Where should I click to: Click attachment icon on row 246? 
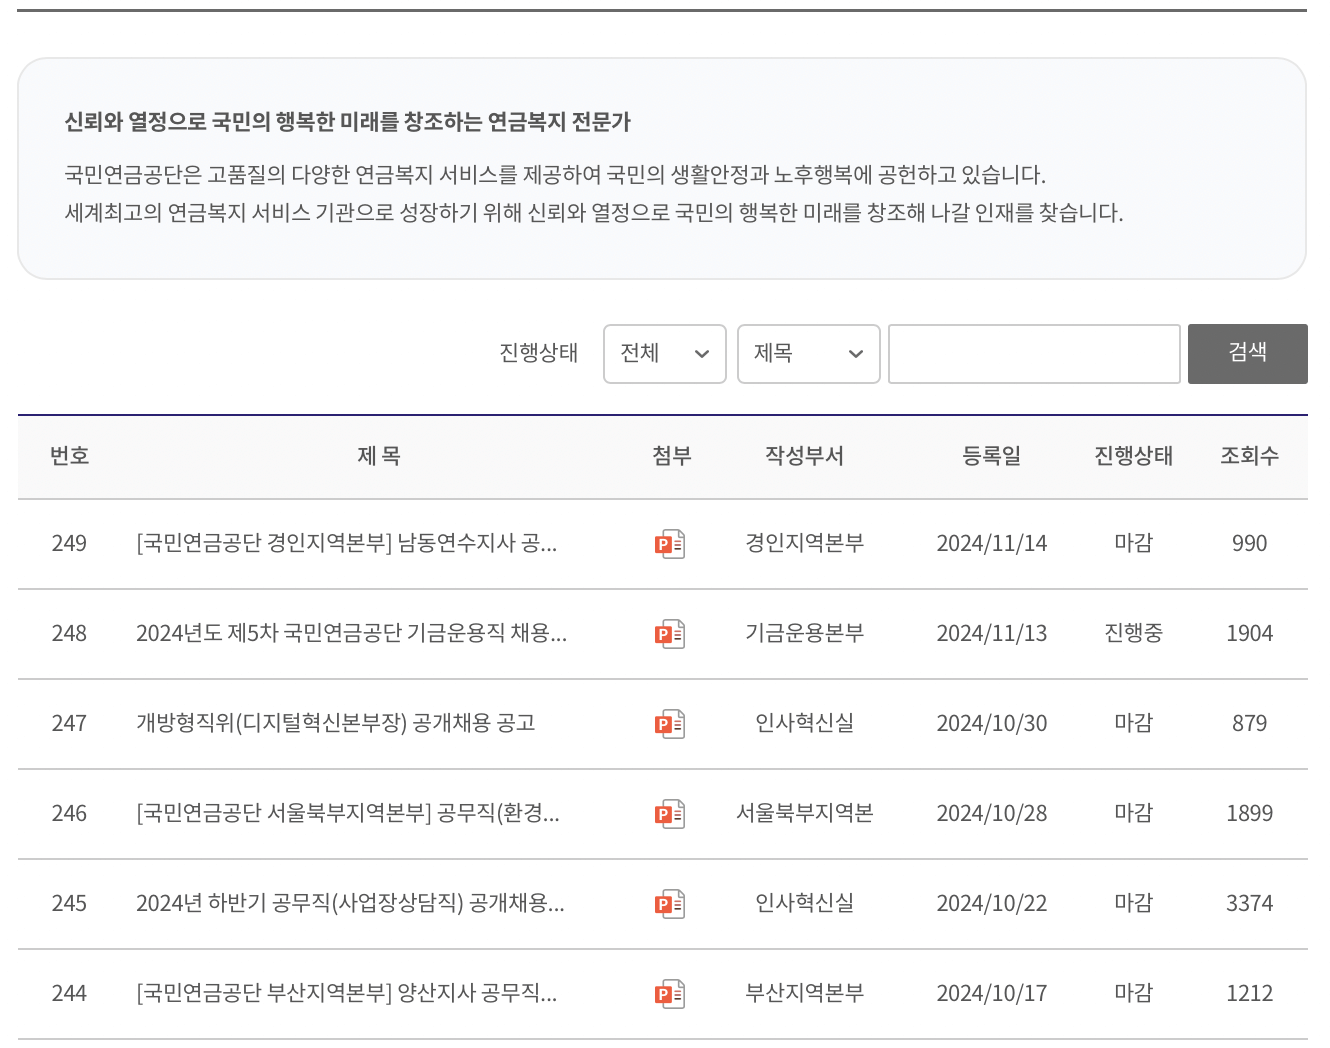[670, 813]
